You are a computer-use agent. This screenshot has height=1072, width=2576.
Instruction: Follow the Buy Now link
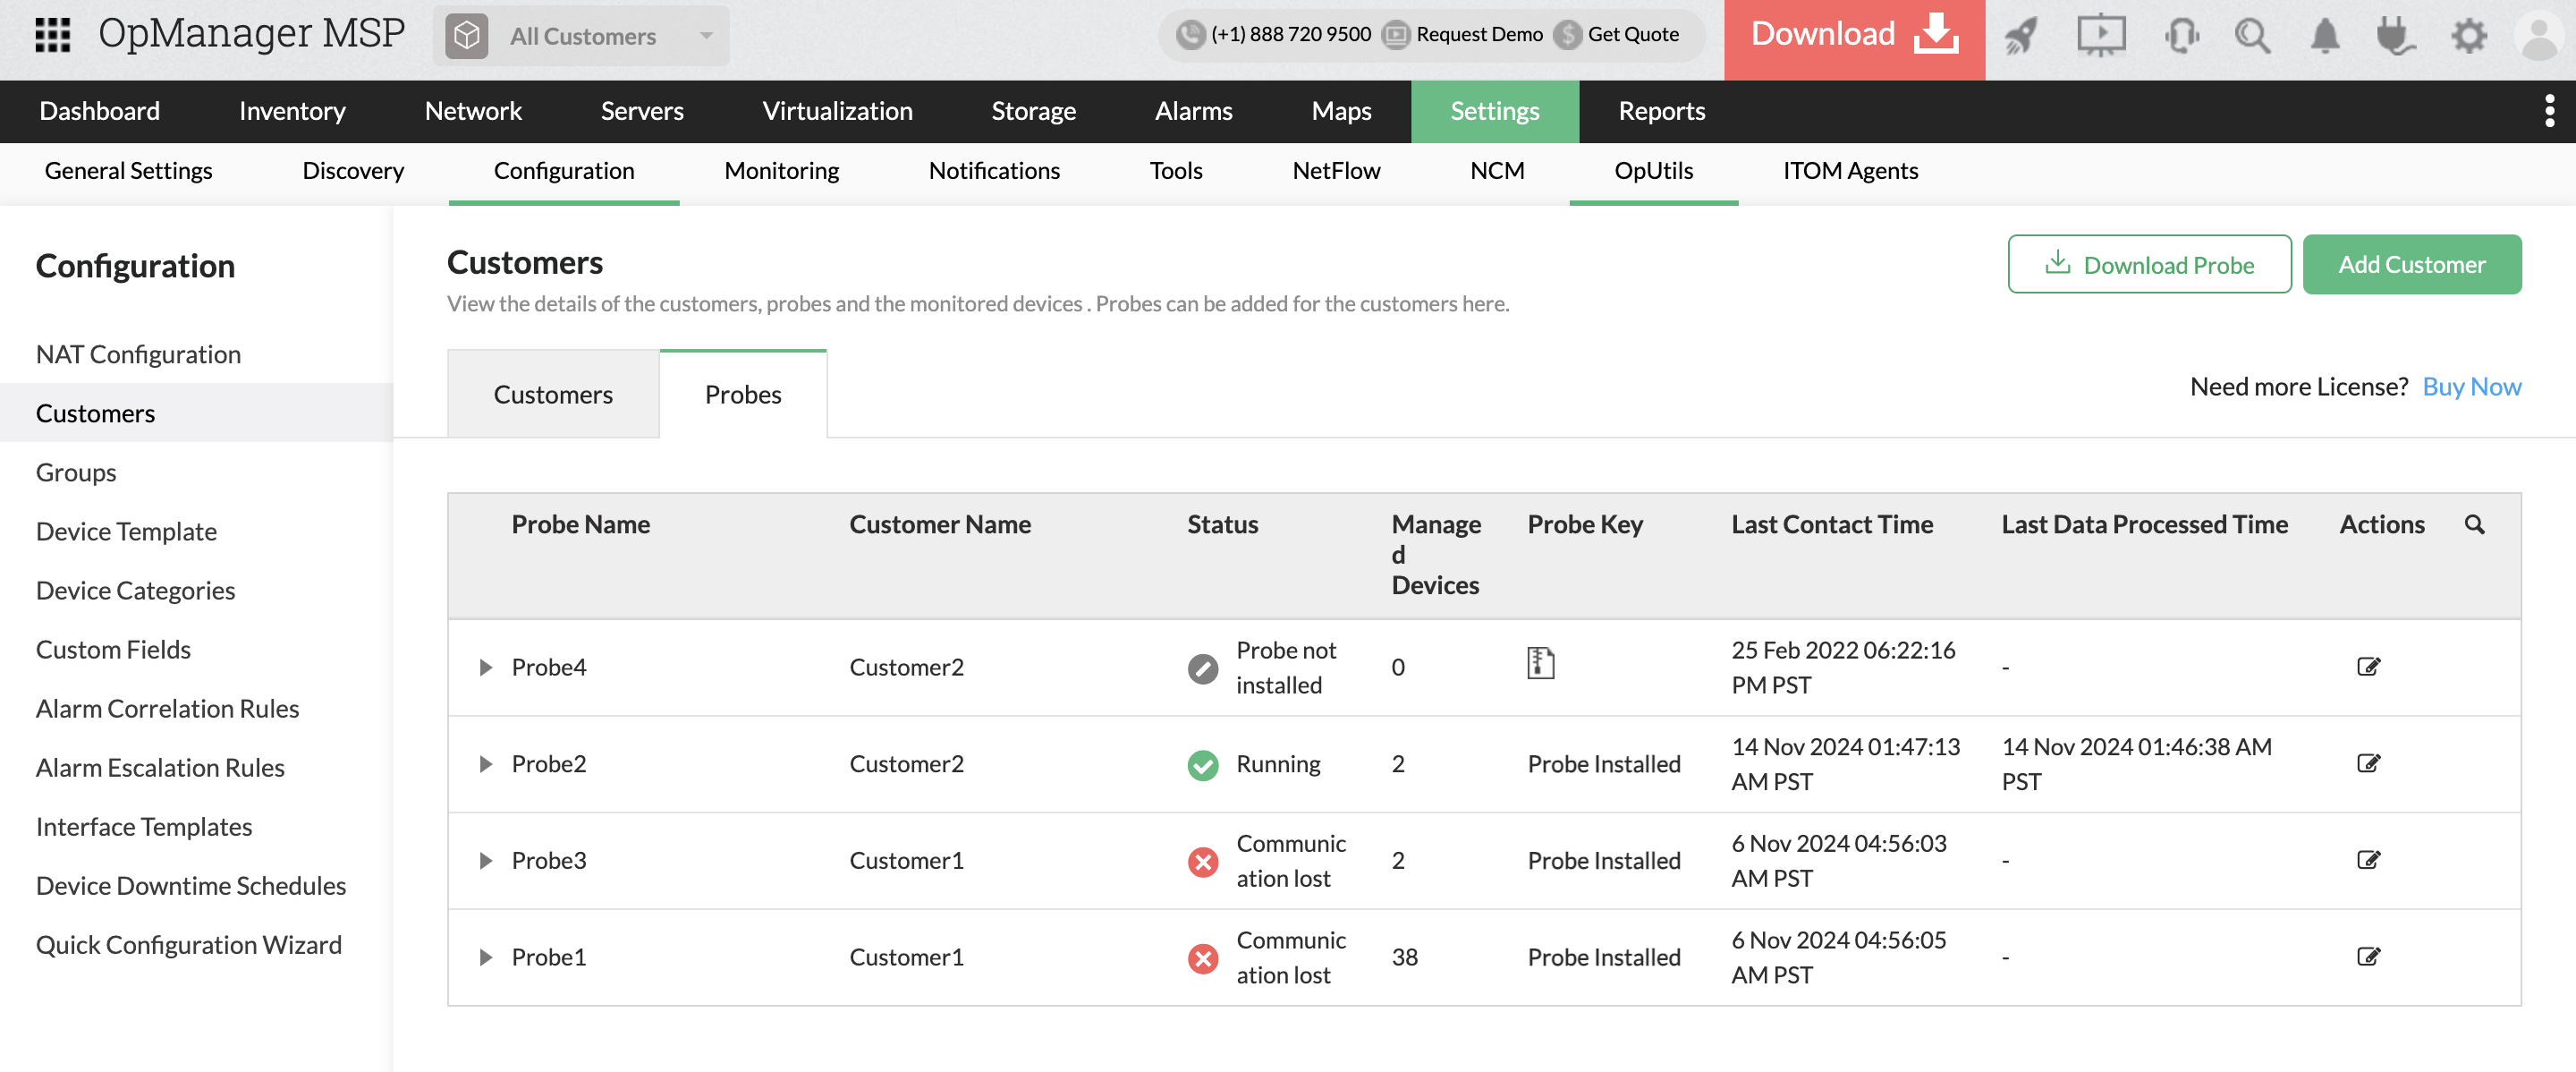pos(2471,386)
